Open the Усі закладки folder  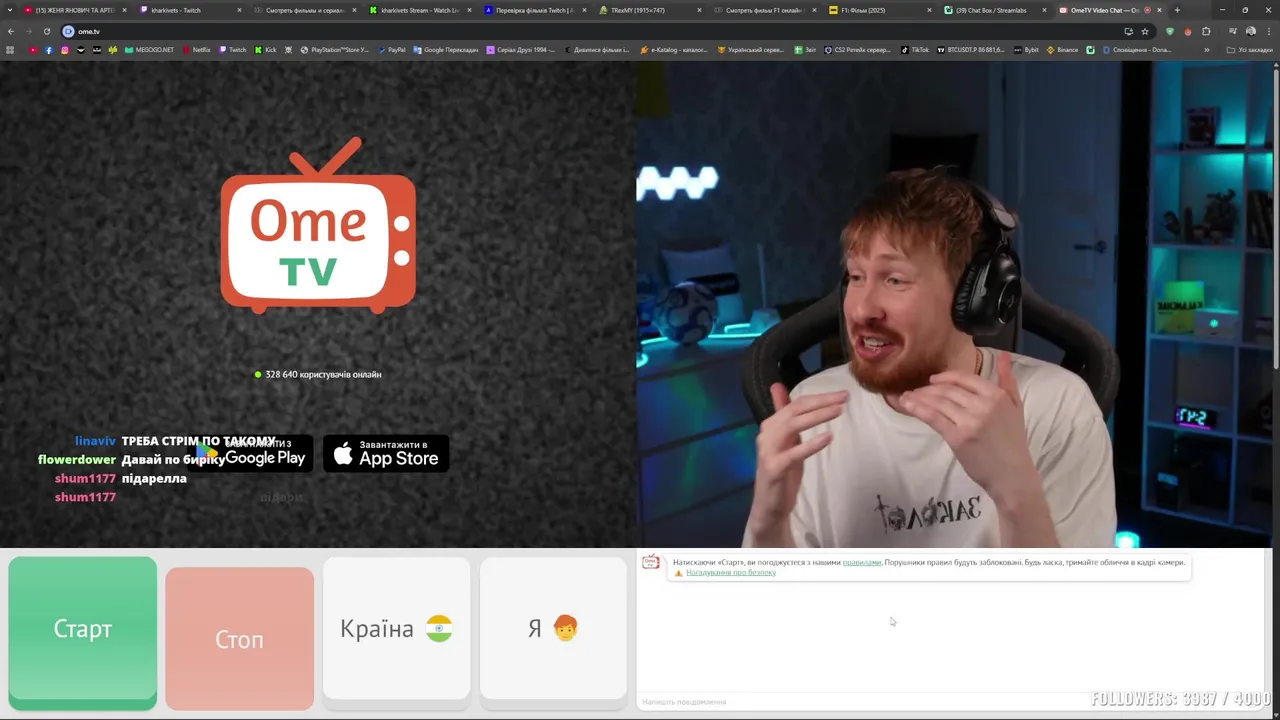click(x=1250, y=49)
